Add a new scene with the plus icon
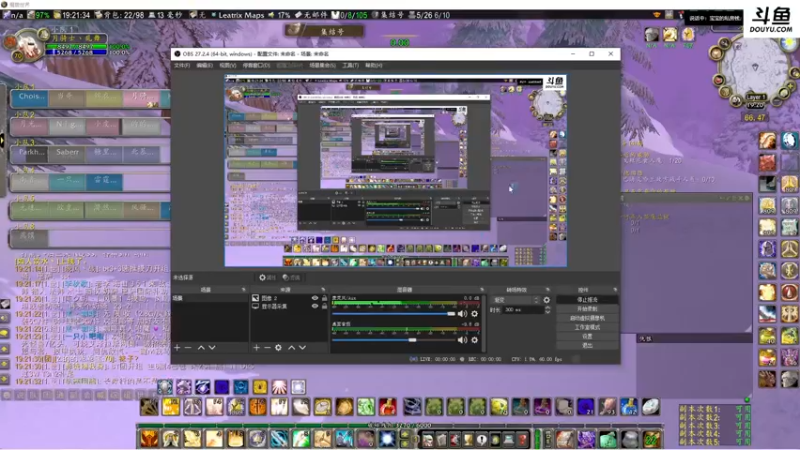This screenshot has height=450, width=800. 177,347
